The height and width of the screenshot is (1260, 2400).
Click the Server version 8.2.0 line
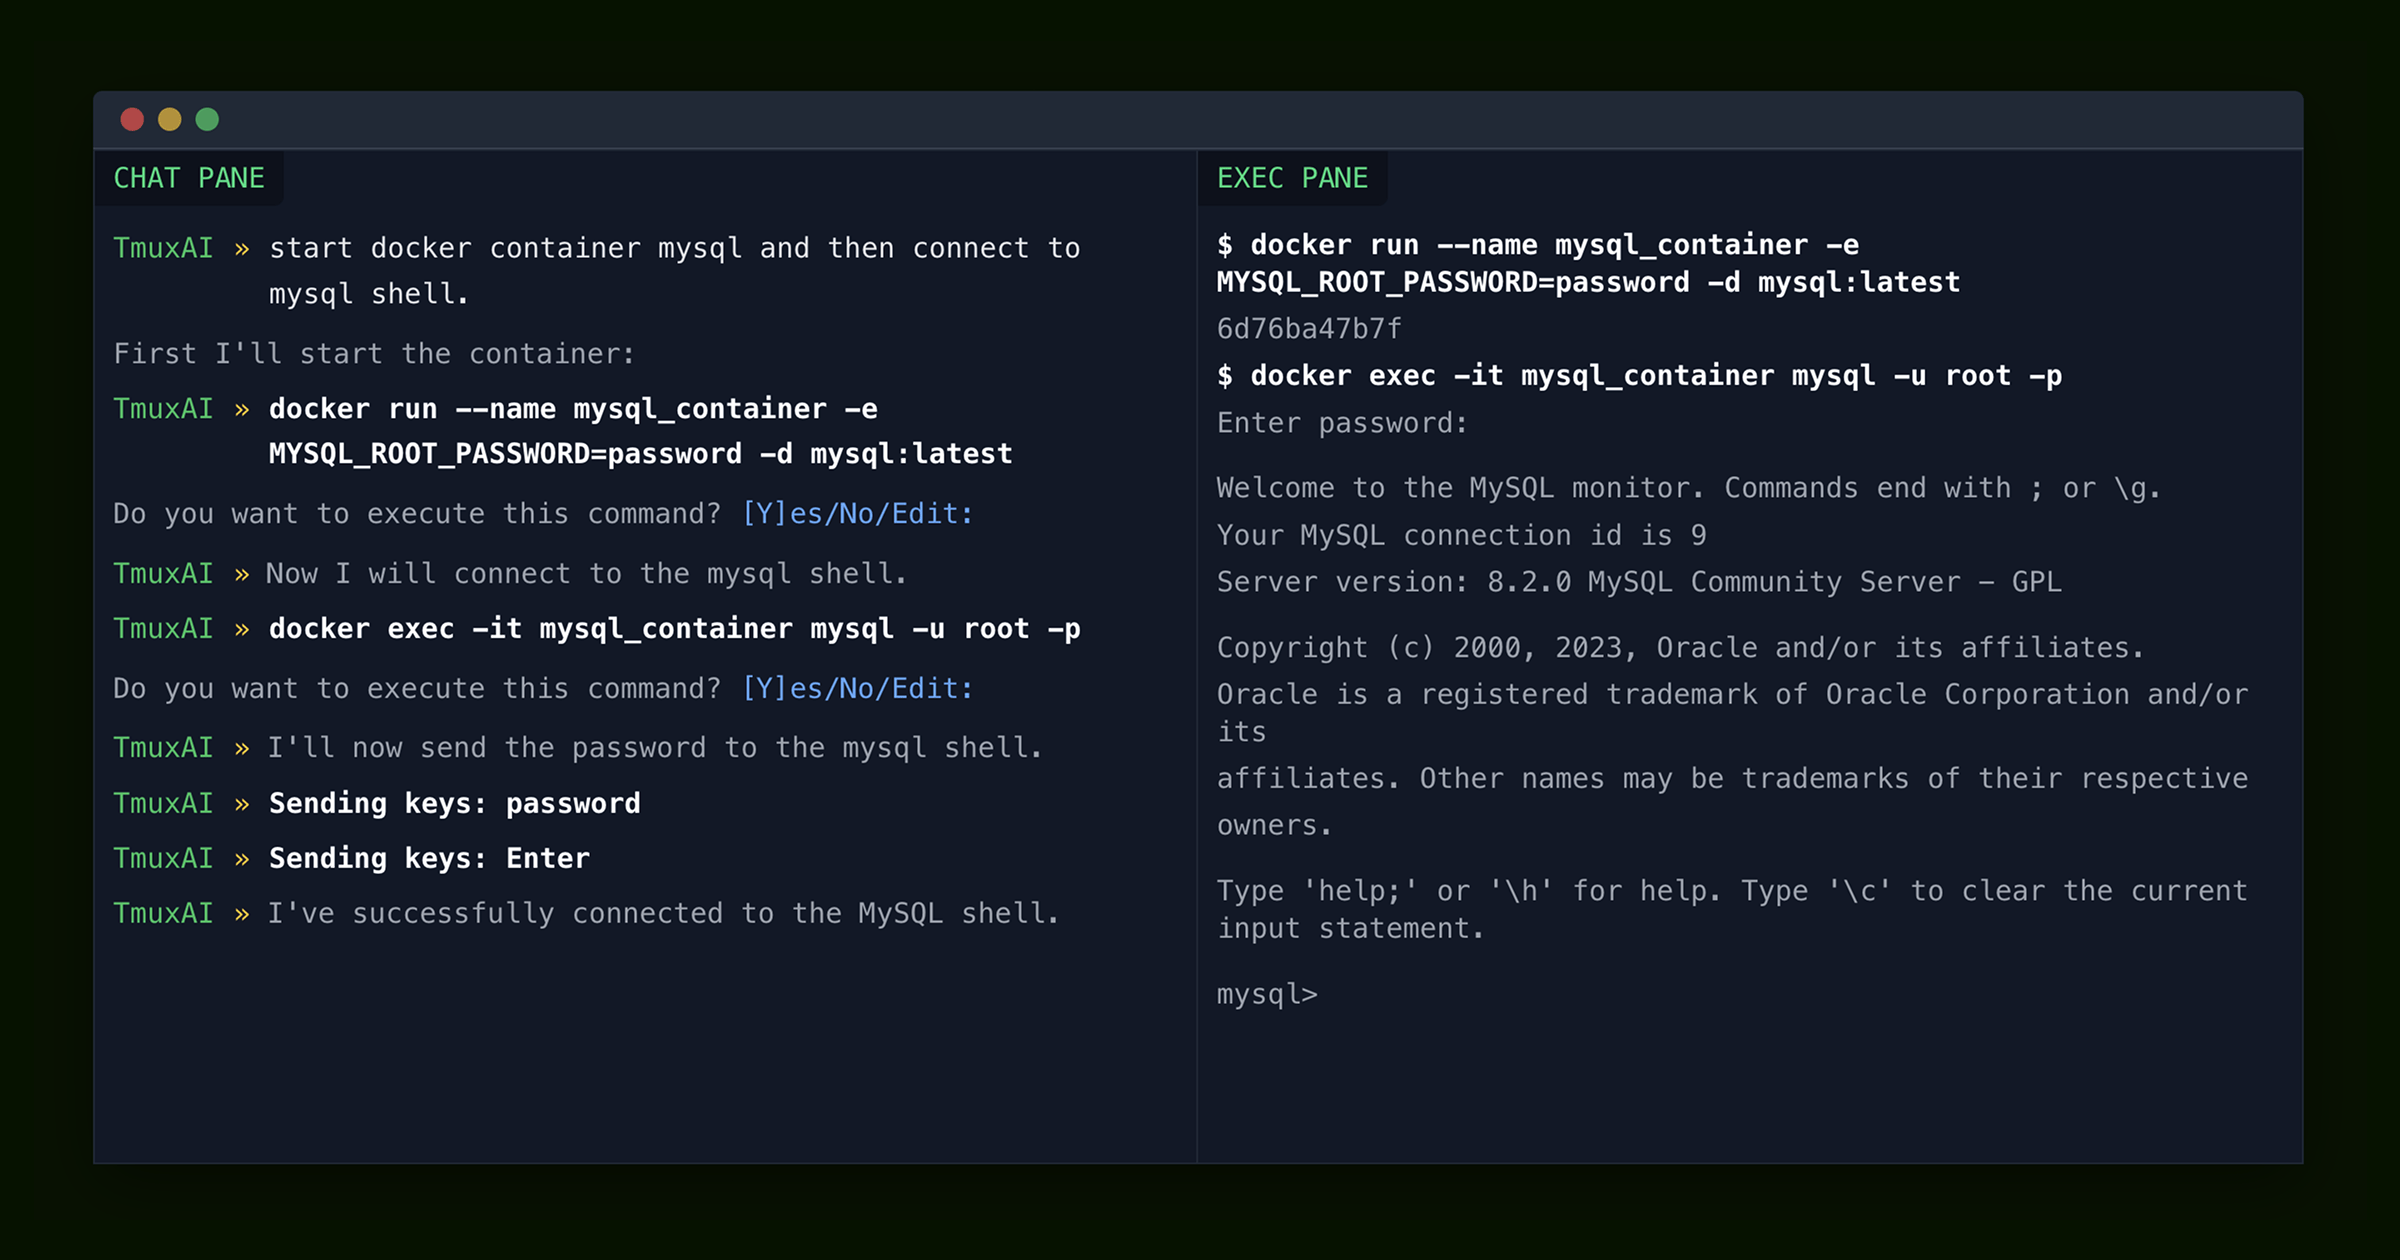(1638, 582)
